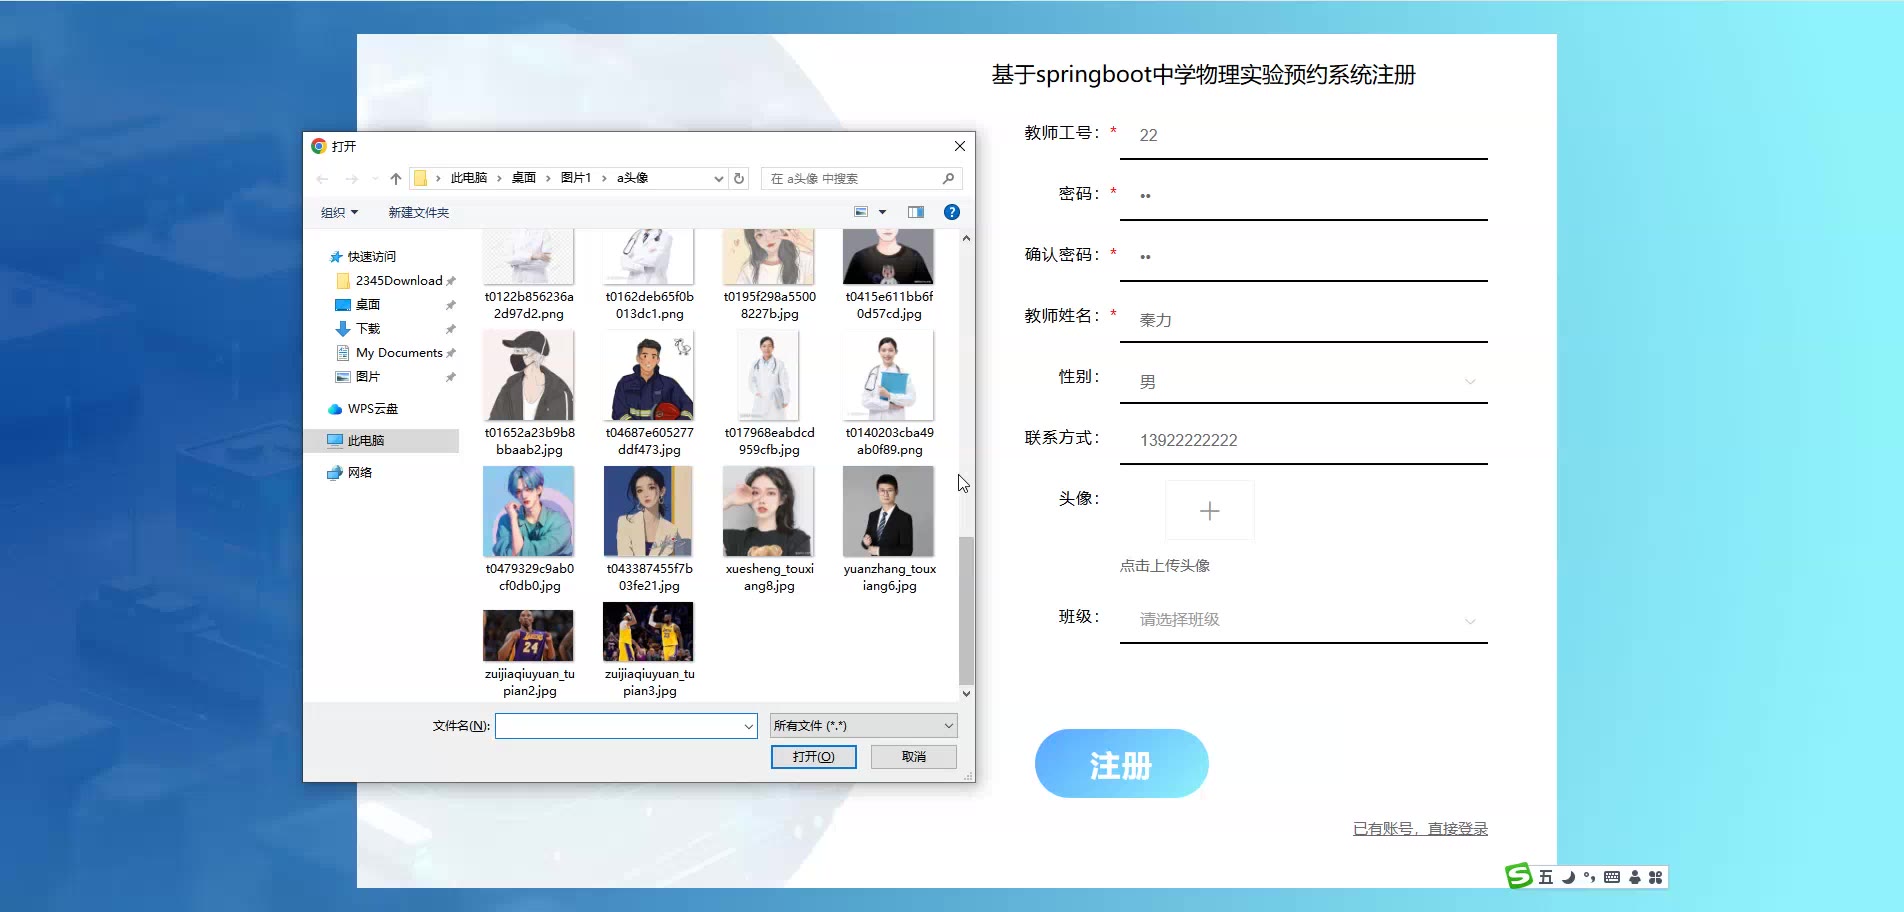Select thumbnail zuijiaqiuyuan_tupian3.jpg

coord(649,632)
